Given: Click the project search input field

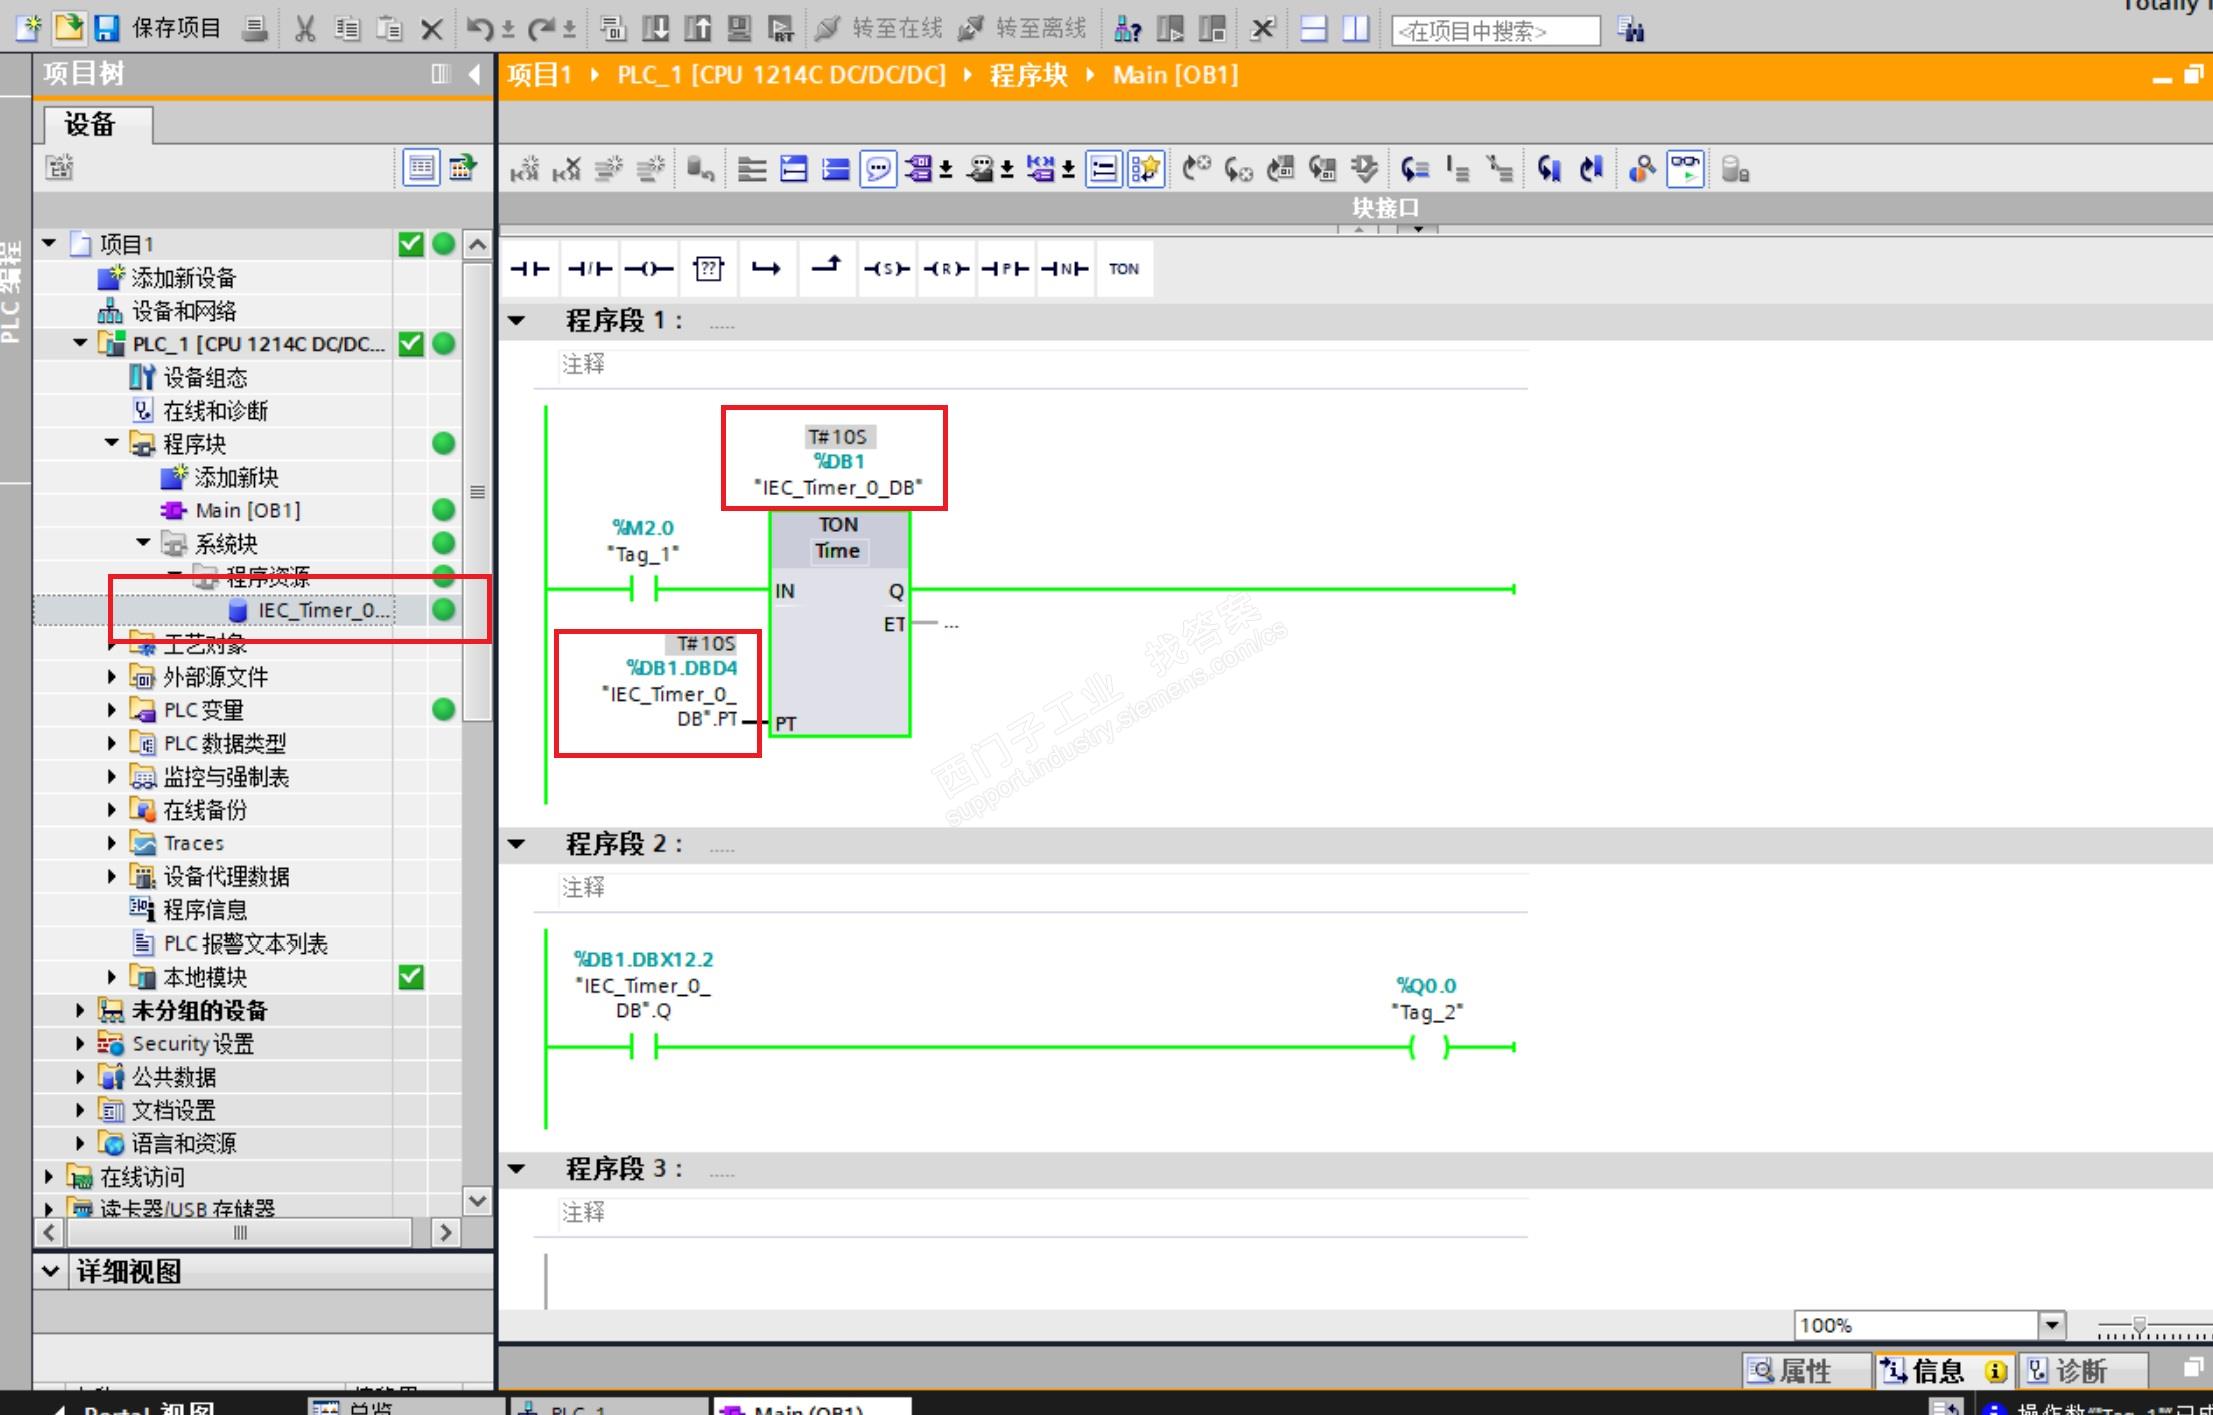Looking at the screenshot, I should (1493, 31).
